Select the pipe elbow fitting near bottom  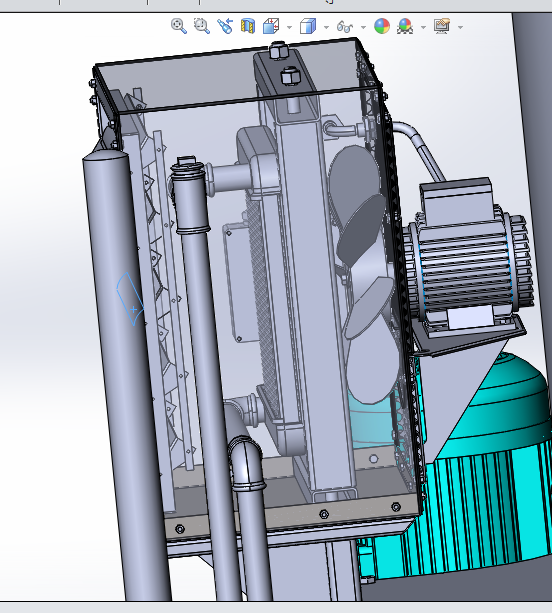tap(246, 461)
